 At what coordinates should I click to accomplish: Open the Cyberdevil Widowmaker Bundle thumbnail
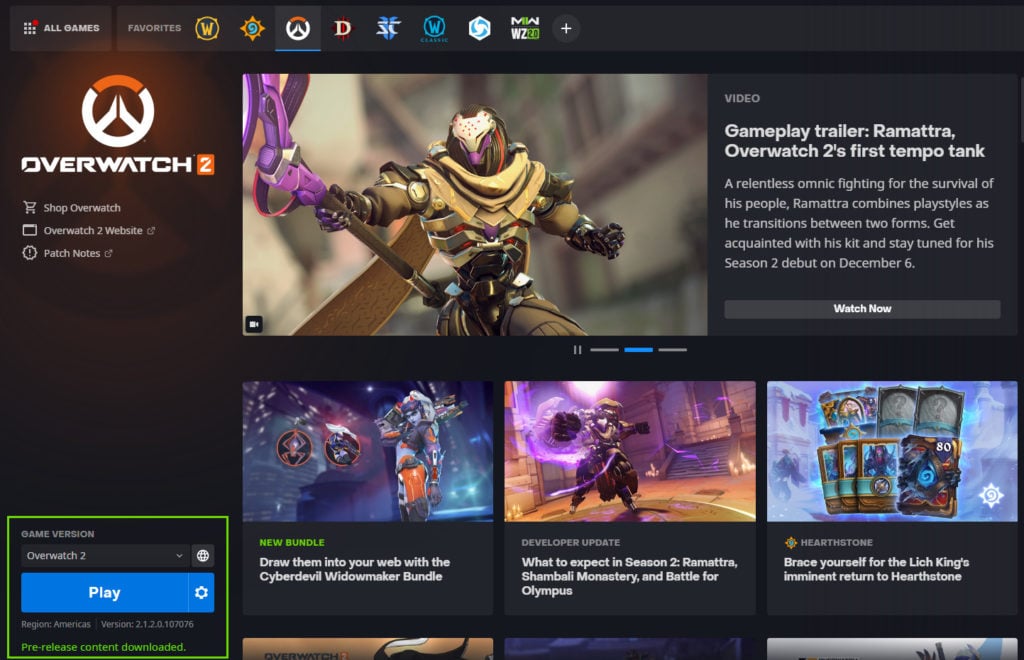367,451
